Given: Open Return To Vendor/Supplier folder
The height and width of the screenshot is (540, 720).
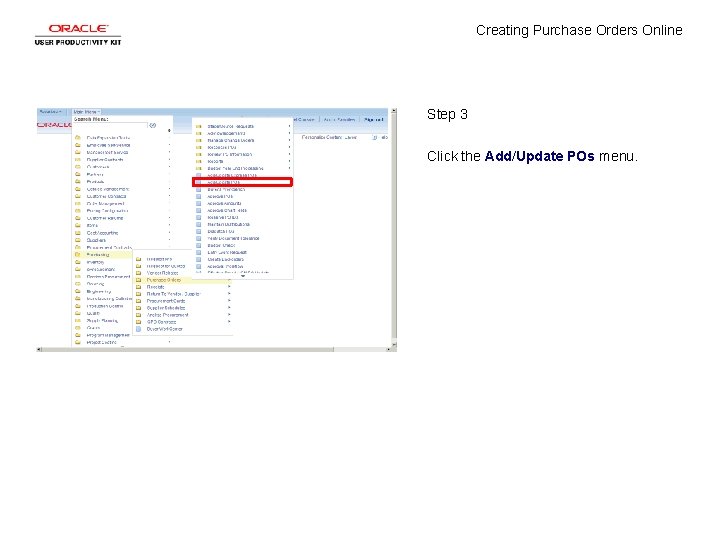Looking at the screenshot, I should coord(173,294).
